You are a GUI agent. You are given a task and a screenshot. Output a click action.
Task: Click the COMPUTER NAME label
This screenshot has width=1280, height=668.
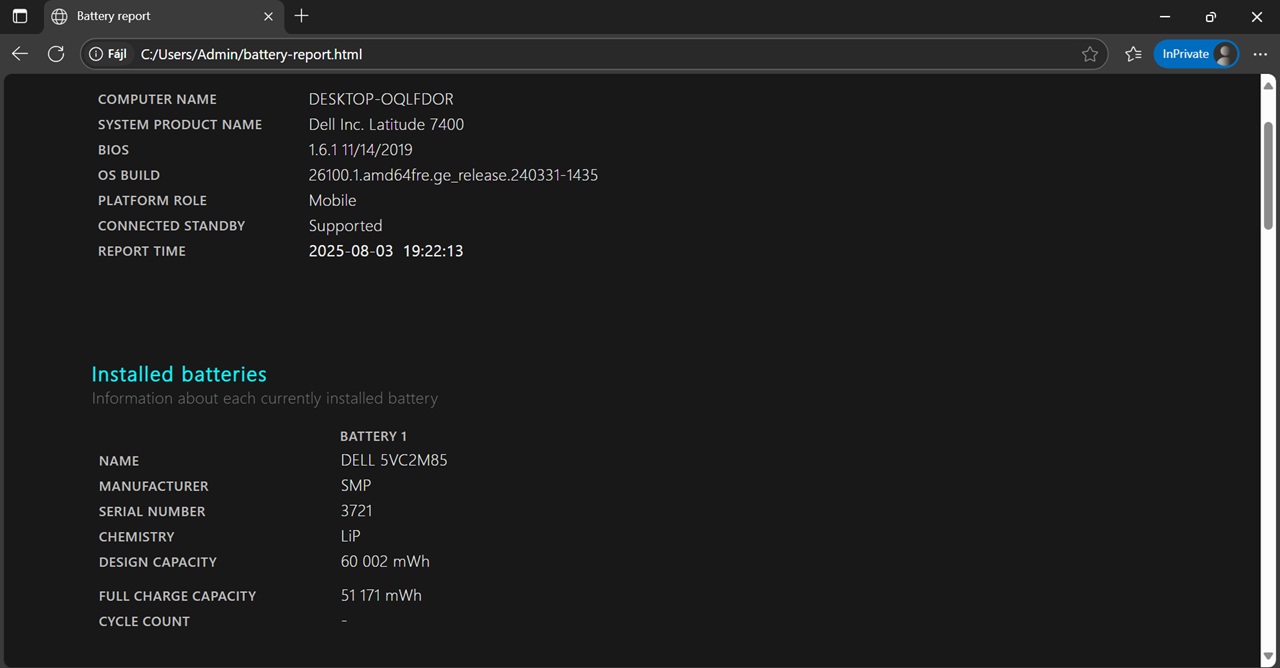(x=157, y=100)
